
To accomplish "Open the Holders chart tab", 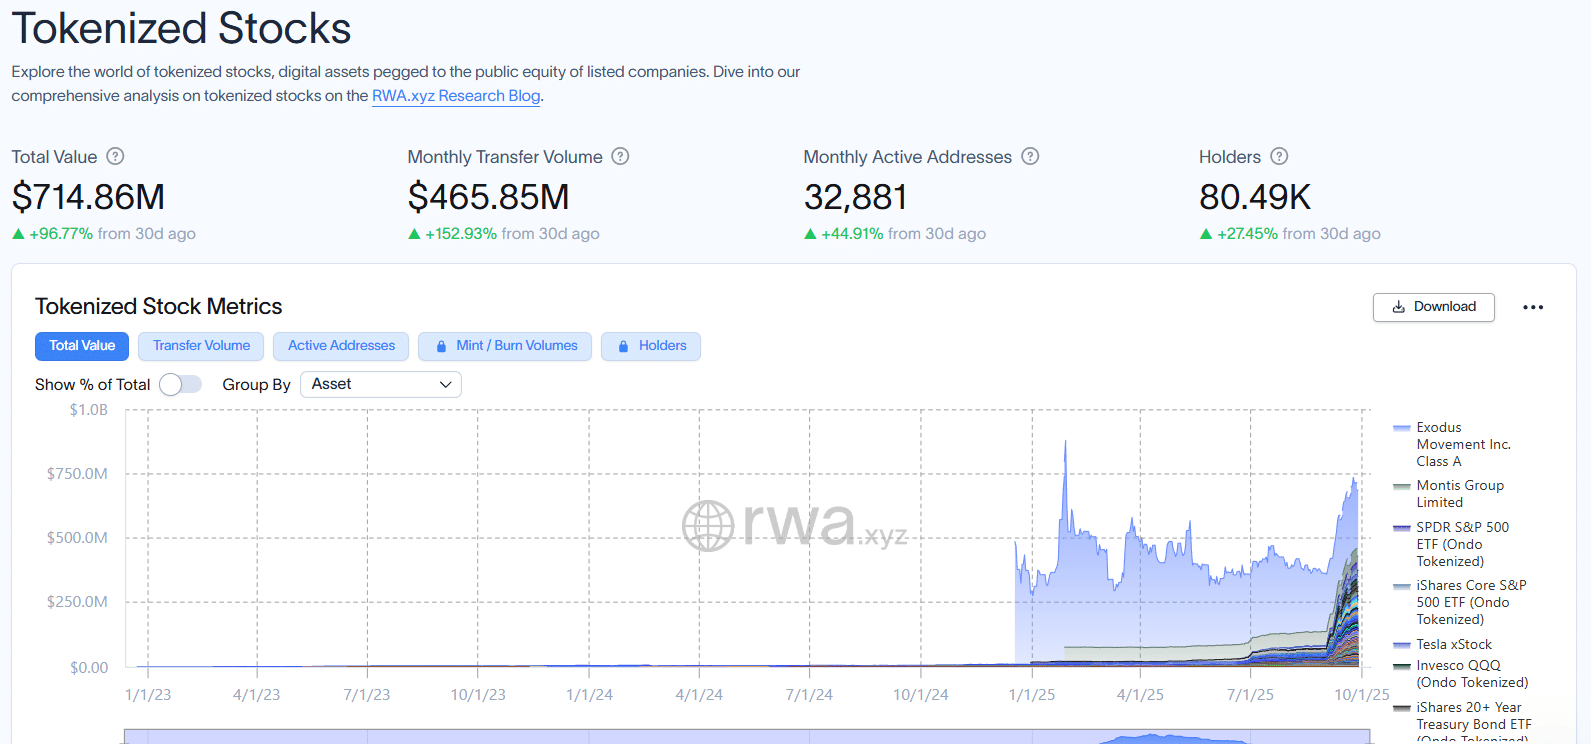I will (x=651, y=346).
